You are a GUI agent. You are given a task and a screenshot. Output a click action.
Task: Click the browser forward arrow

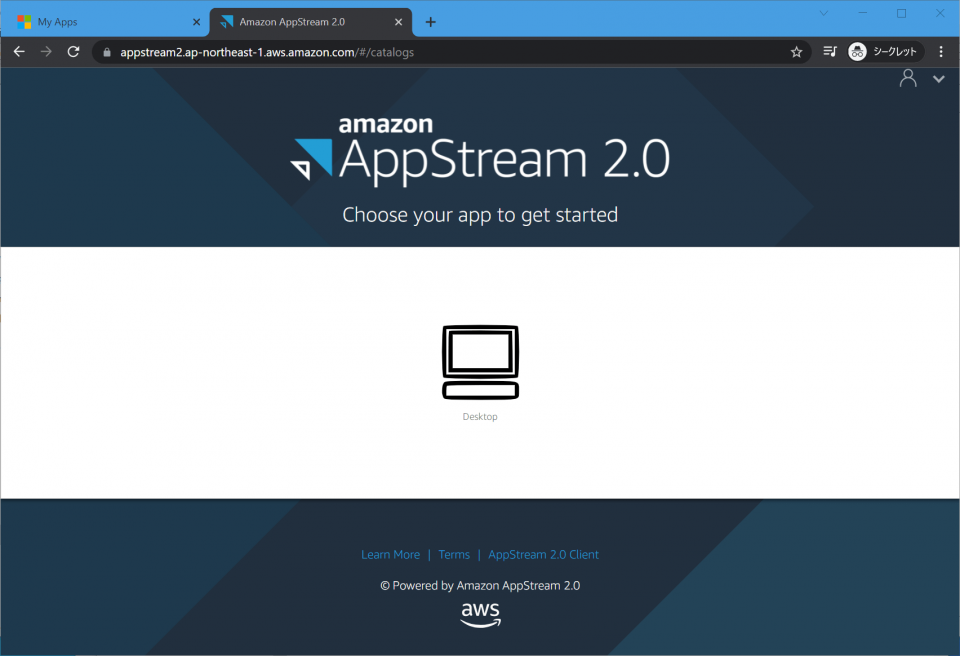click(x=46, y=52)
